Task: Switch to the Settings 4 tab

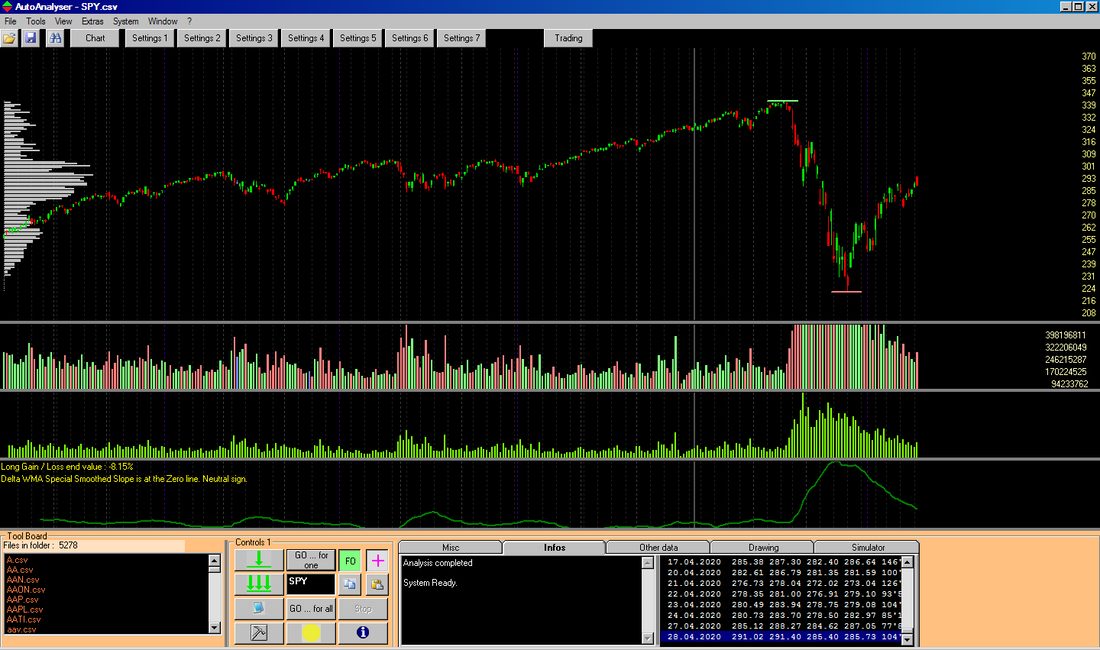Action: click(x=306, y=38)
